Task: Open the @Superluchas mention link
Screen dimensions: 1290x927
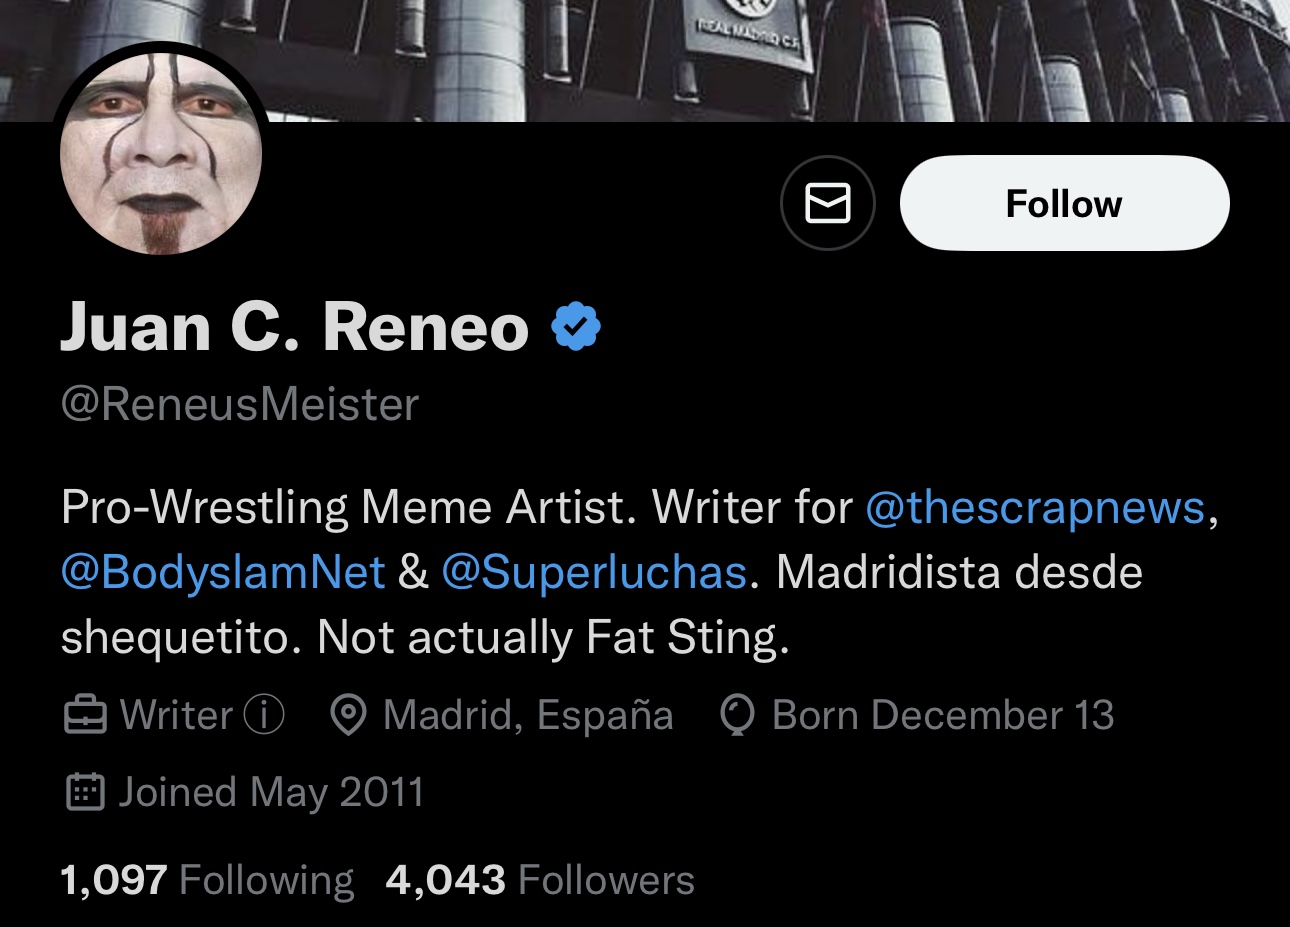Action: pyautogui.click(x=594, y=572)
